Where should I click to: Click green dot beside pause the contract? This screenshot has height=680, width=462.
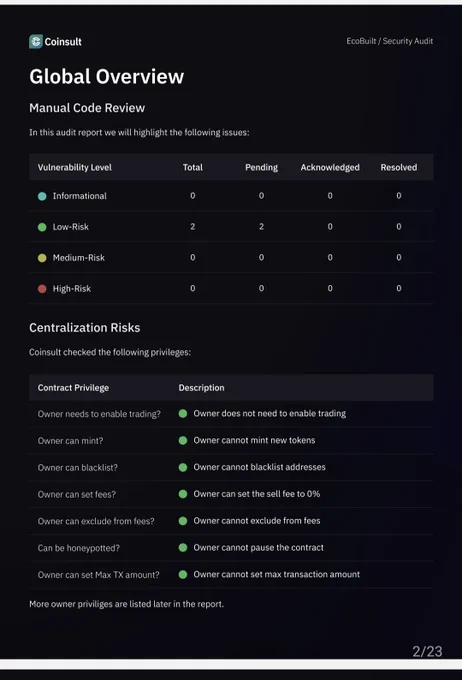coord(183,548)
